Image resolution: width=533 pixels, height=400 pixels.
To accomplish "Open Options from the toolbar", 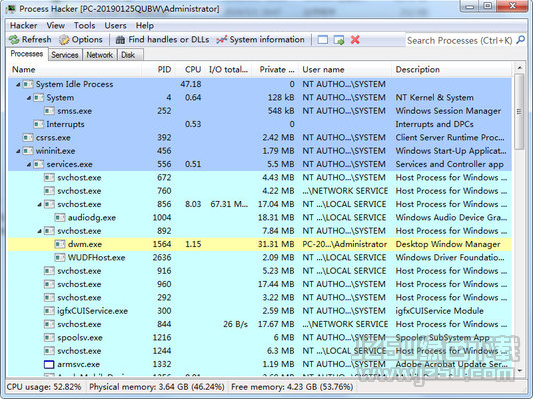I will click(x=81, y=40).
